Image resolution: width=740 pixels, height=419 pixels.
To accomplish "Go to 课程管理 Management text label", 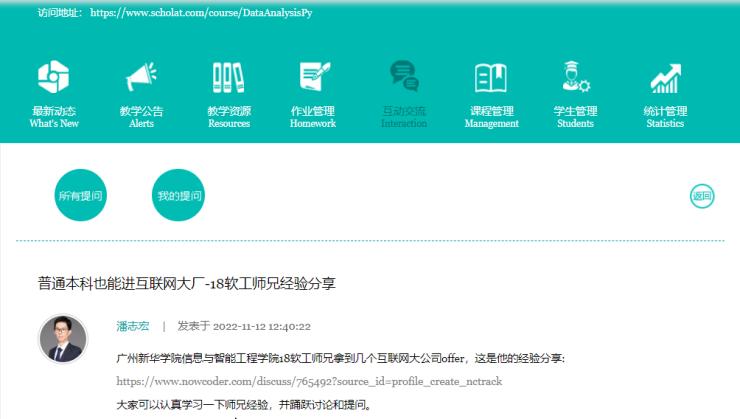I will (x=491, y=111).
